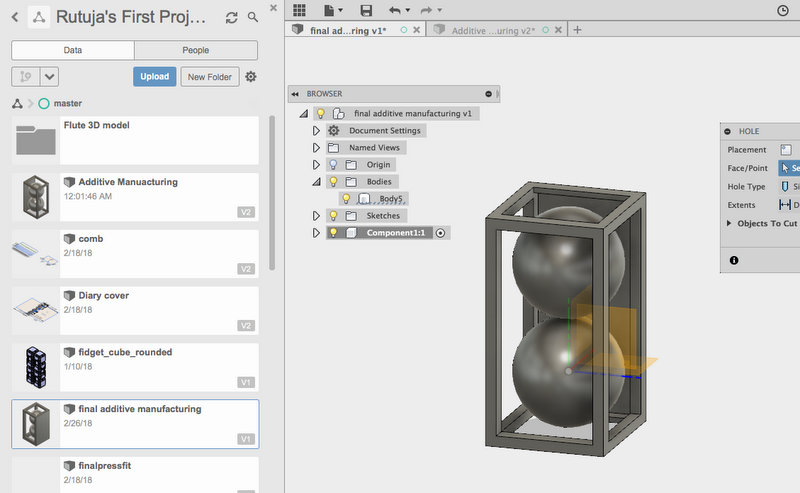
Task: Switch to the People tab
Action: click(196, 50)
